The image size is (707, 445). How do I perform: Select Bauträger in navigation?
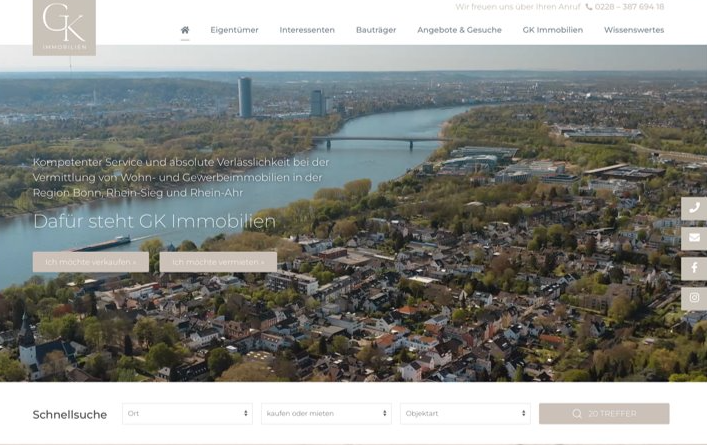[376, 30]
